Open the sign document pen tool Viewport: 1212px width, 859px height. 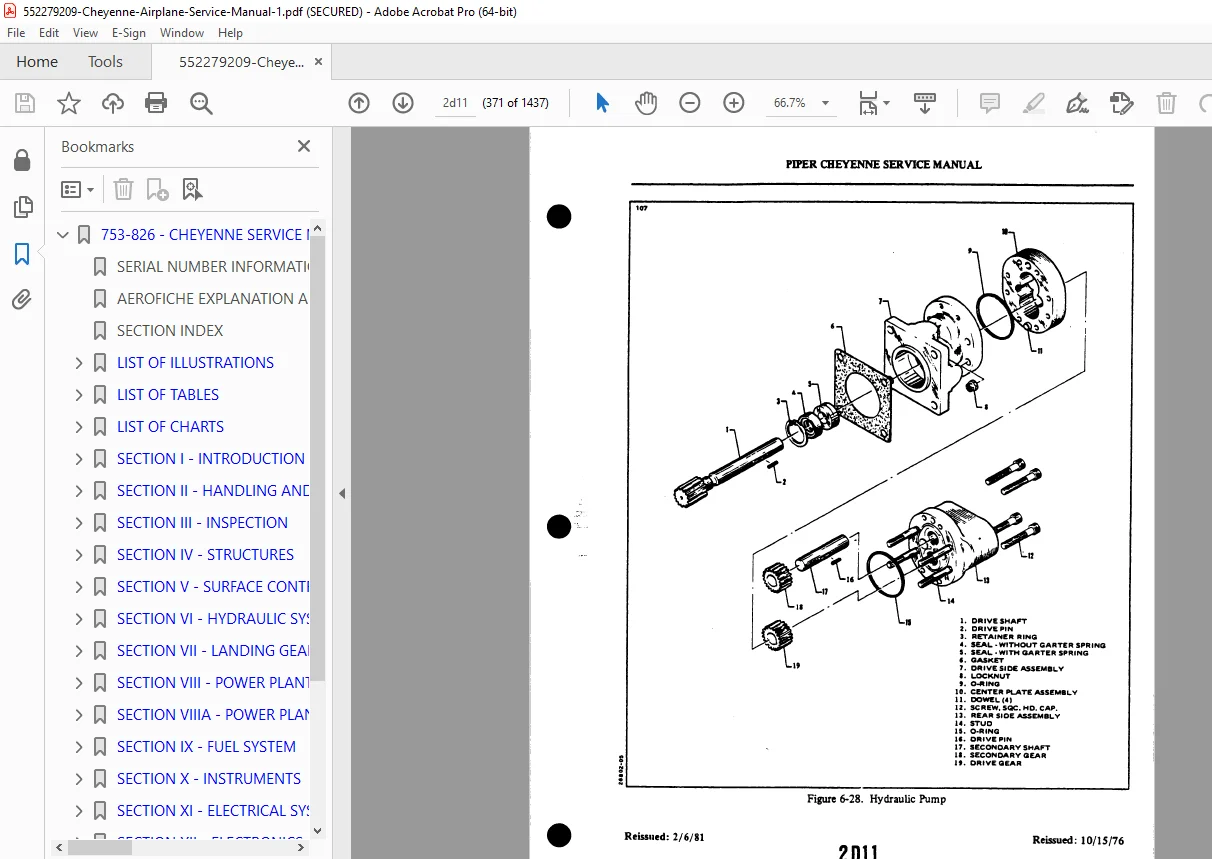(1078, 103)
